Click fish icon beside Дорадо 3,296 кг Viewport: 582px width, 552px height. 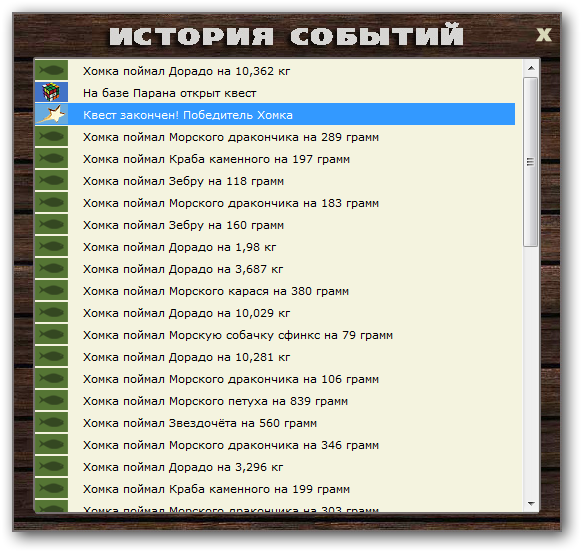[x=52, y=466]
